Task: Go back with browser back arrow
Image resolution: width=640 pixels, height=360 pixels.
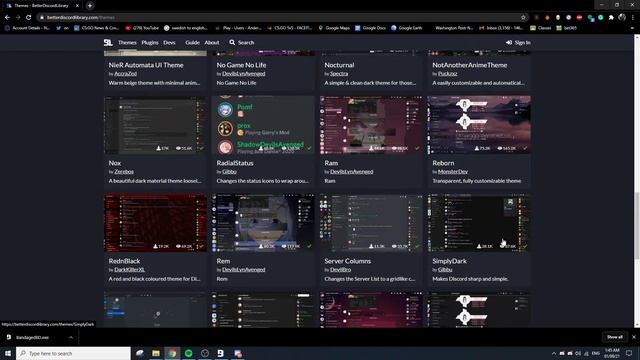Action: [x=7, y=18]
